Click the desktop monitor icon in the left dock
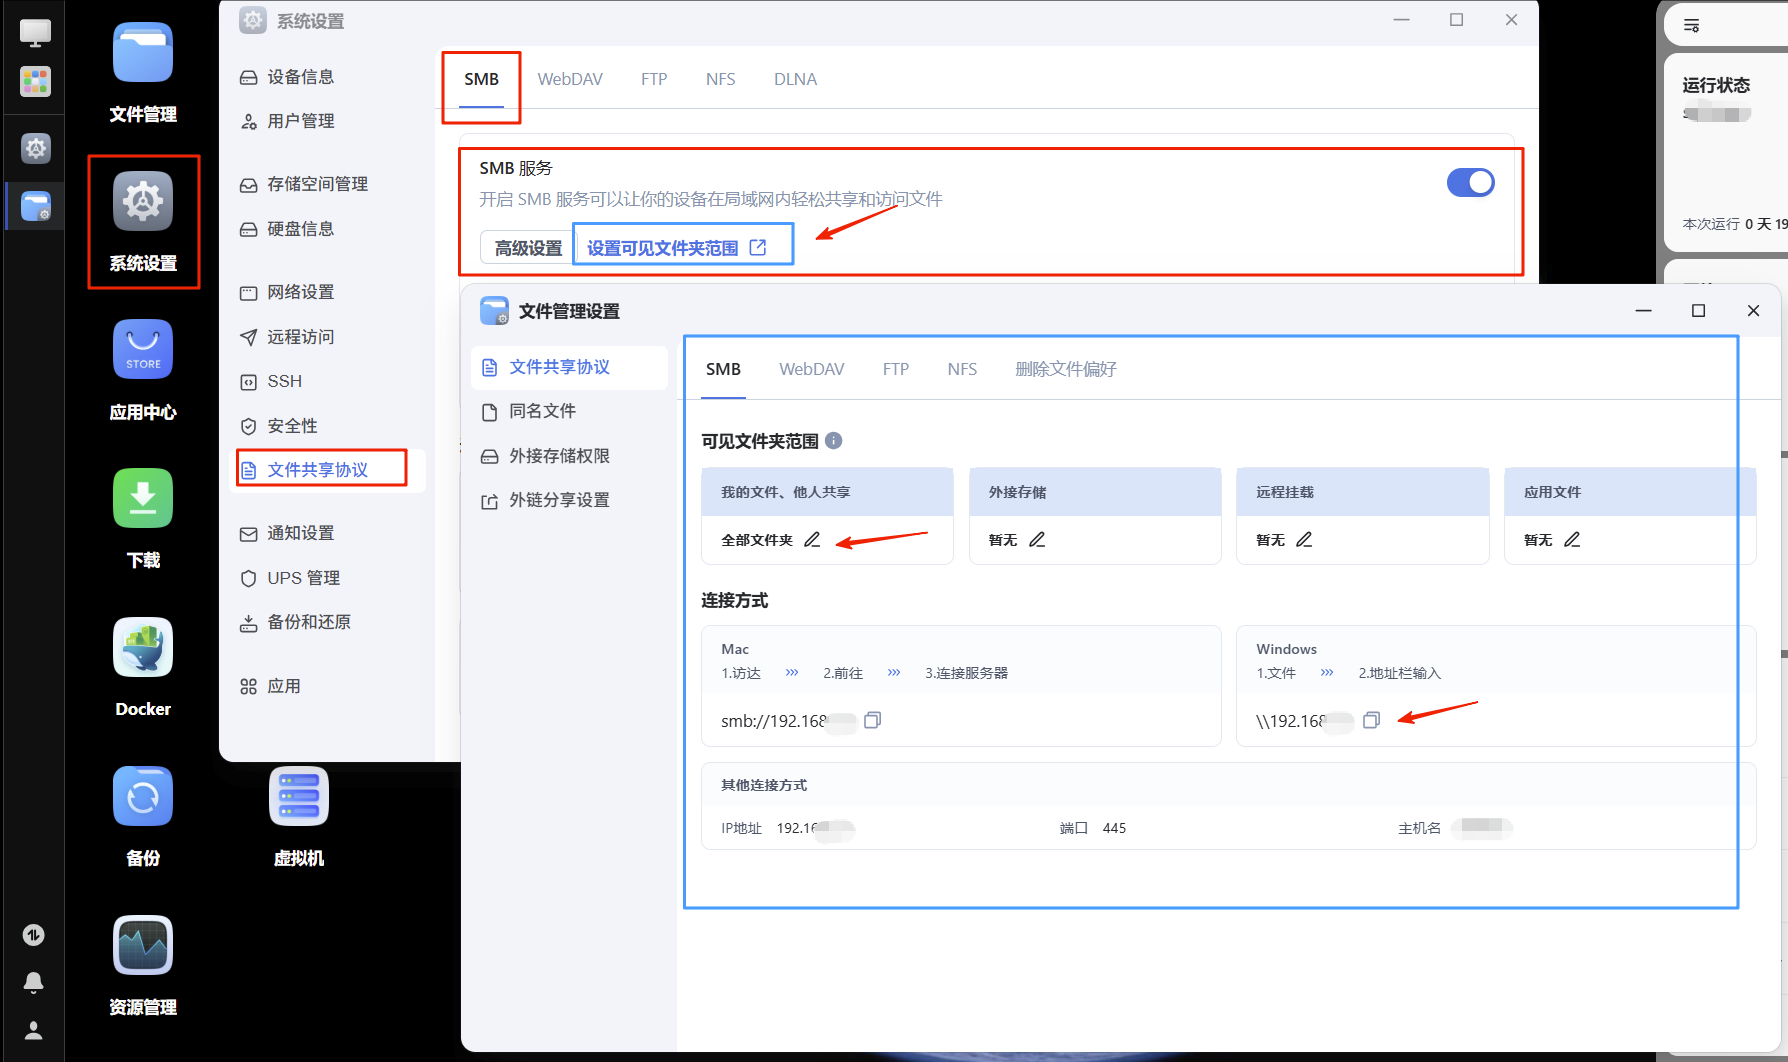Image resolution: width=1788 pixels, height=1062 pixels. tap(35, 32)
